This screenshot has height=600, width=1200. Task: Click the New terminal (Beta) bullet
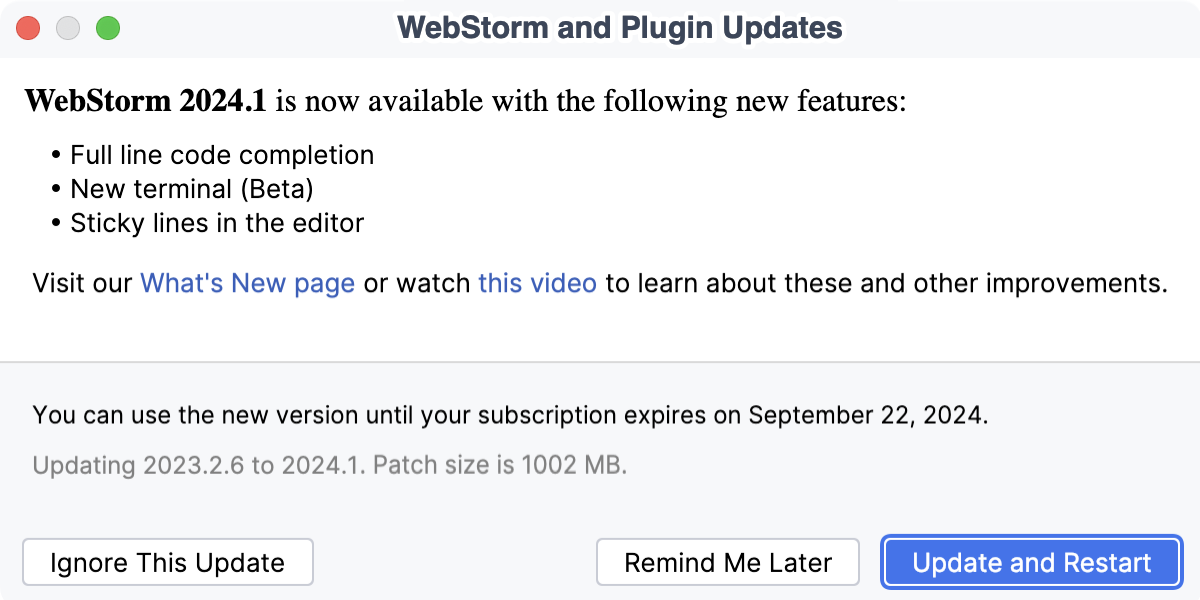coord(190,189)
